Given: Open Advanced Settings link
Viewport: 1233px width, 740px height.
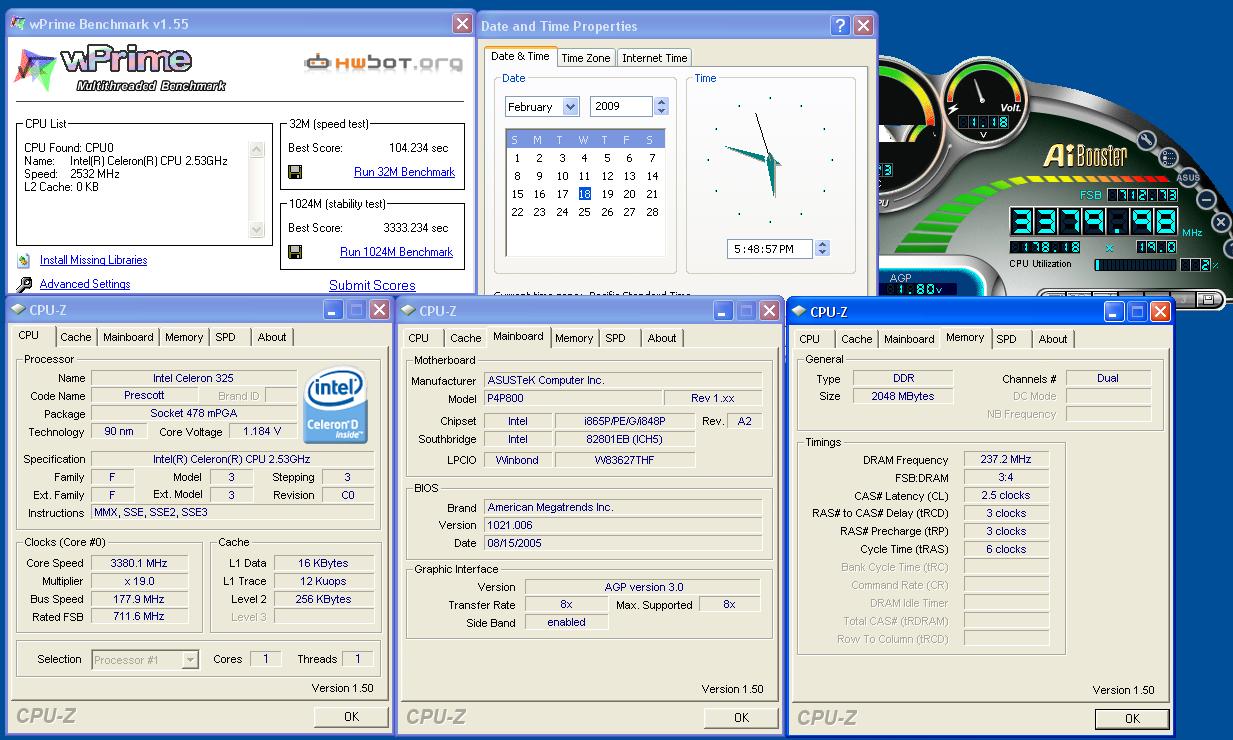Looking at the screenshot, I should (85, 284).
